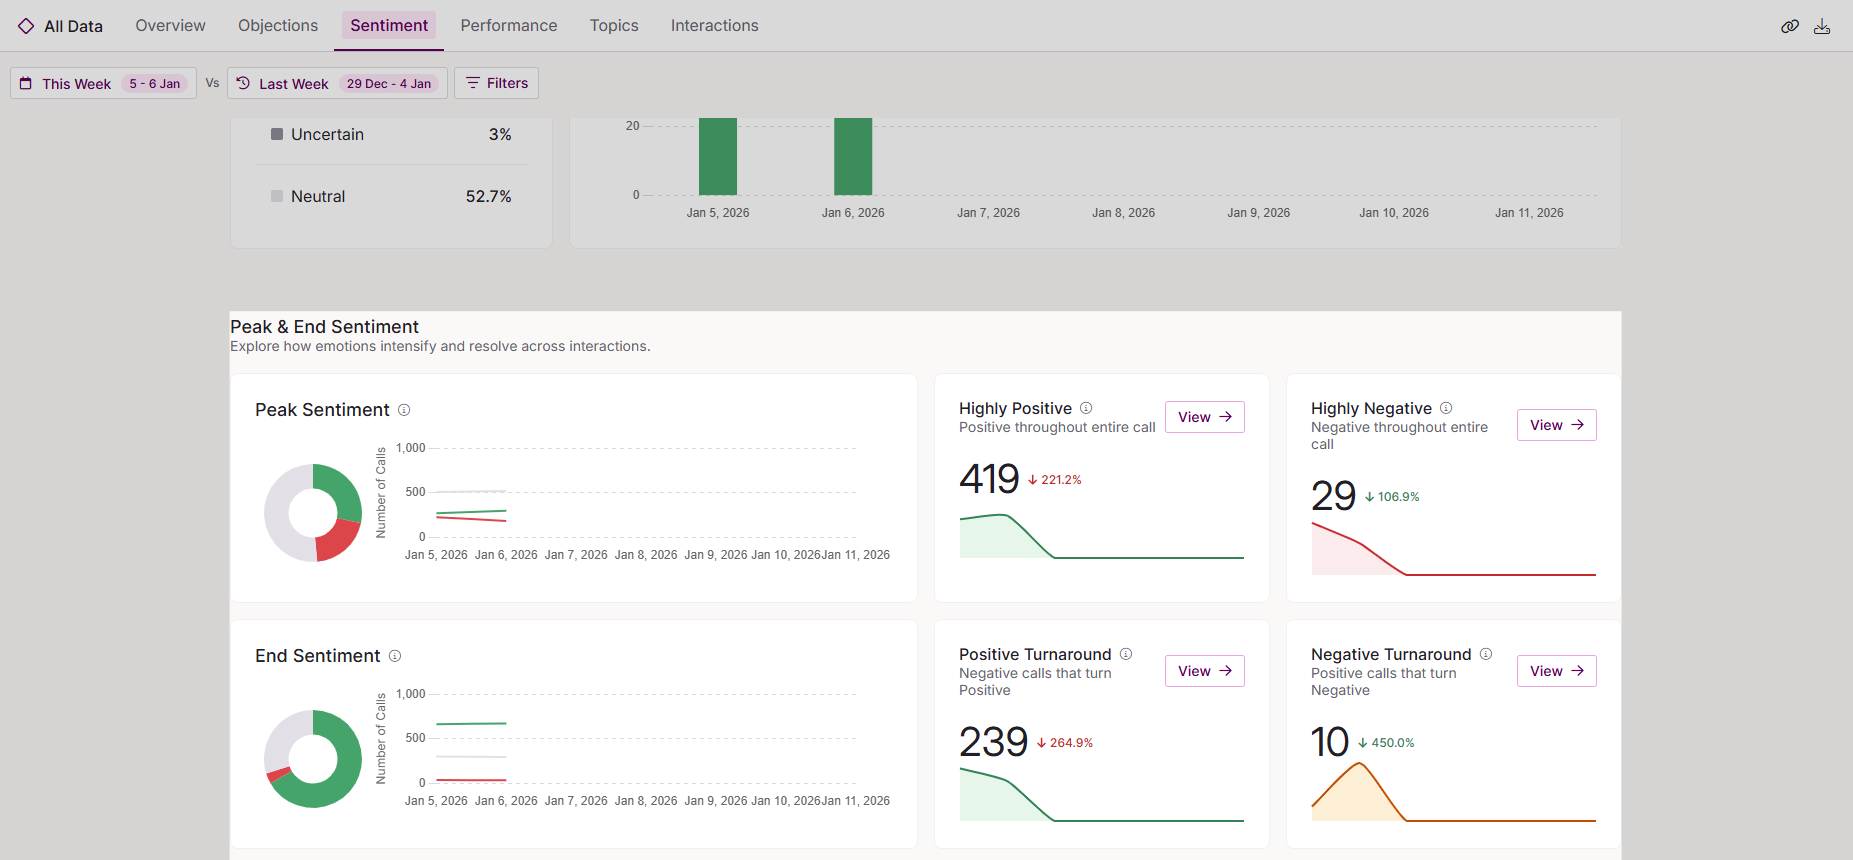Screen dimensions: 1853x860
Task: View Negative Turnaround calls
Action: (x=1556, y=671)
